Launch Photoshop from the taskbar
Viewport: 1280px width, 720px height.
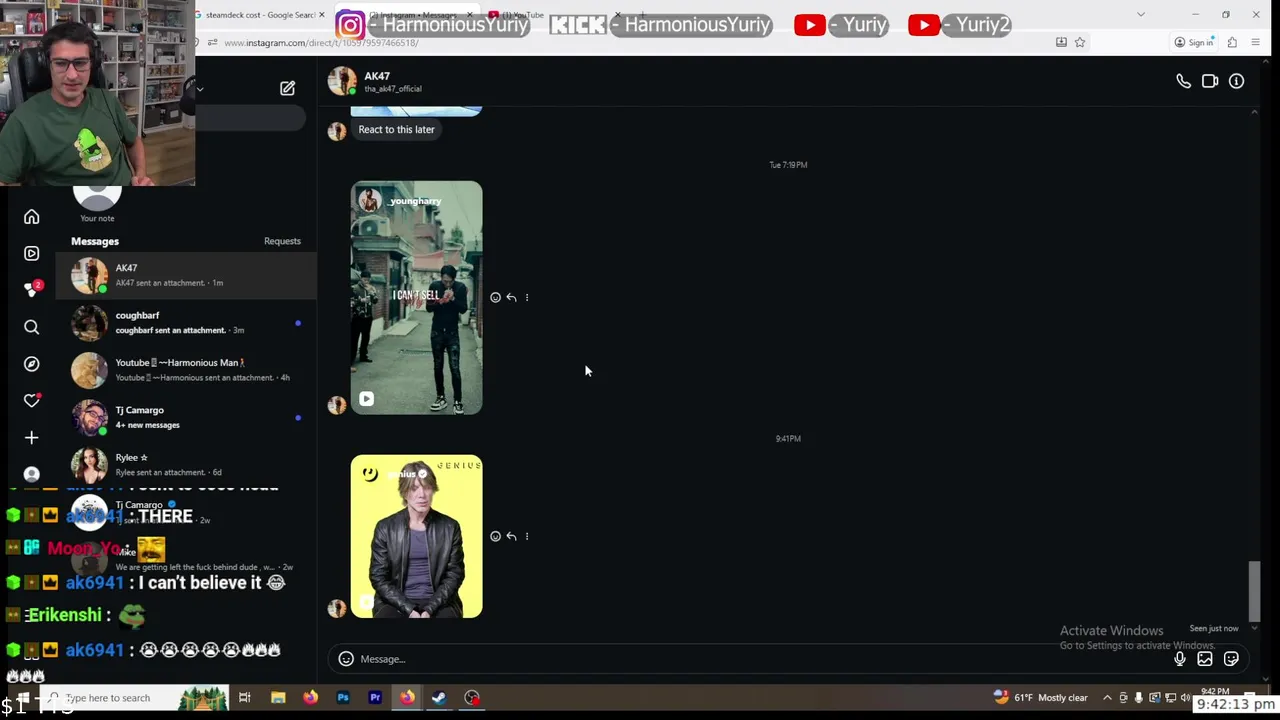[343, 698]
